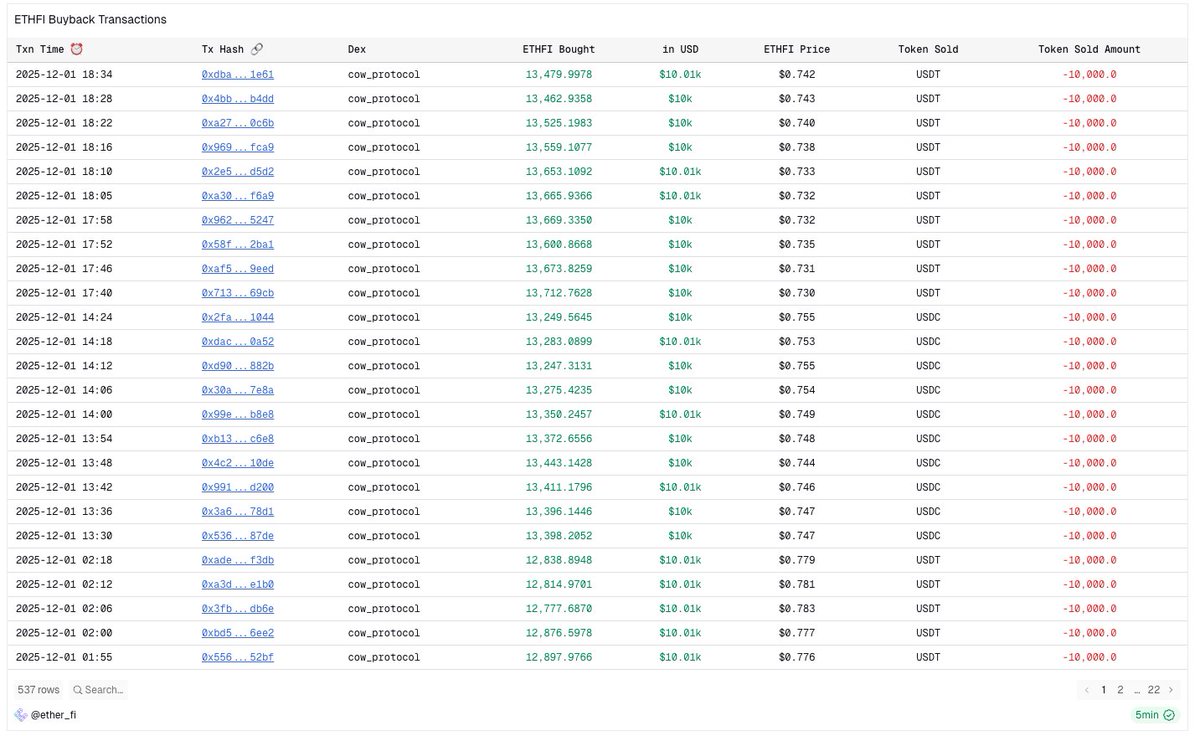Select ETHFI Bought value 13,525.1983
1200x736 pixels.
pyautogui.click(x=559, y=123)
